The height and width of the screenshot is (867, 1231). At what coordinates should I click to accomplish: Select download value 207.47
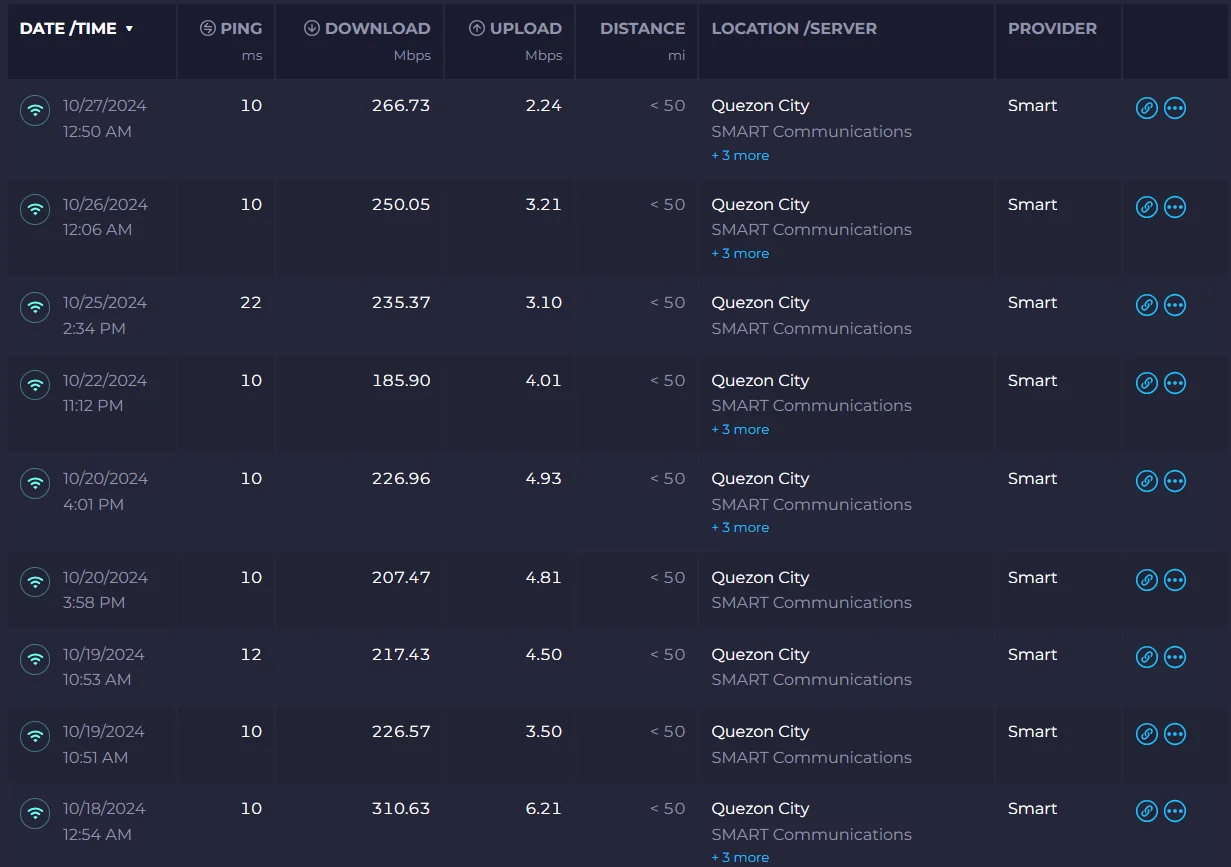[x=401, y=578]
